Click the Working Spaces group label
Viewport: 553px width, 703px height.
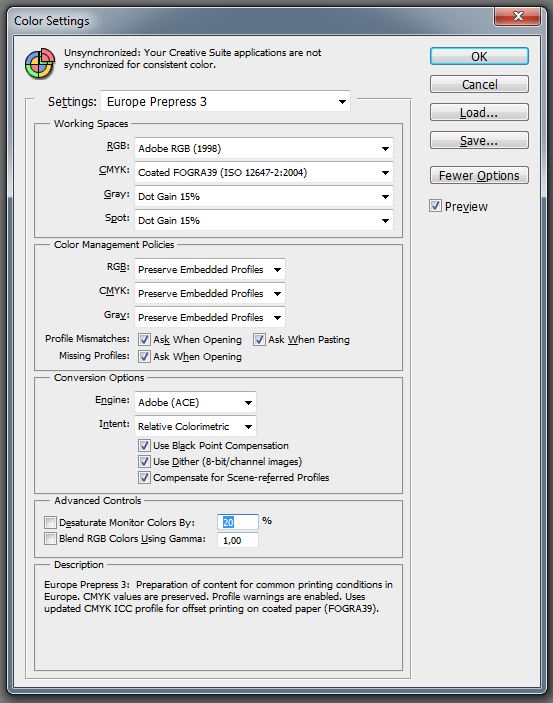point(91,124)
